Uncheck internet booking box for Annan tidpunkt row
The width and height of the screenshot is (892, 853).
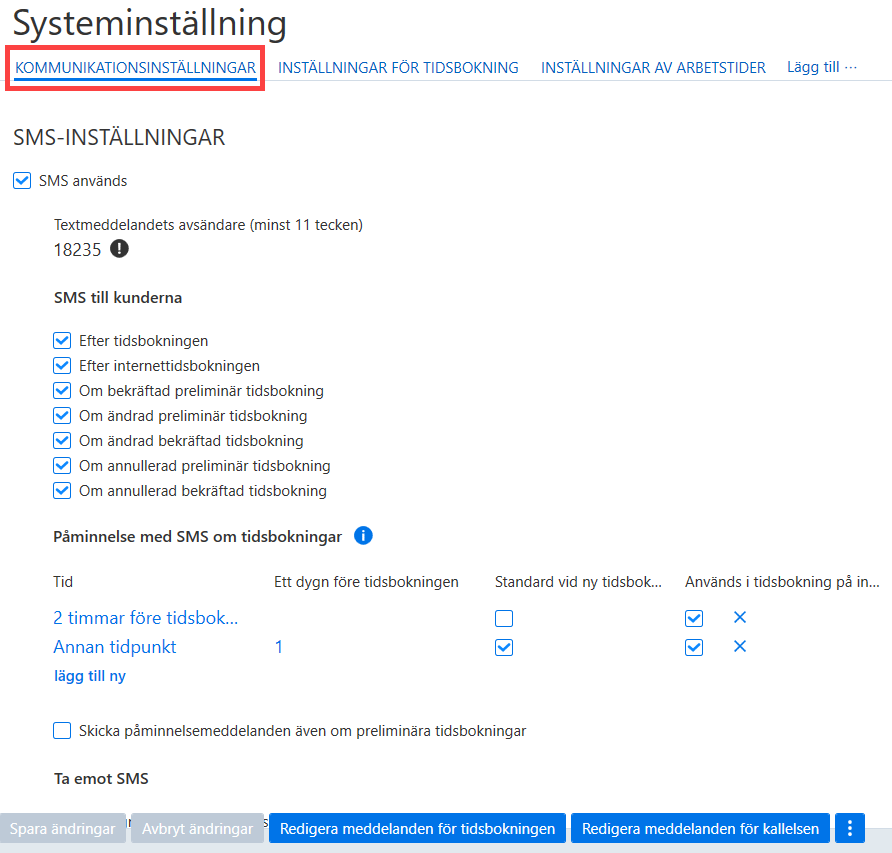pyautogui.click(x=694, y=648)
